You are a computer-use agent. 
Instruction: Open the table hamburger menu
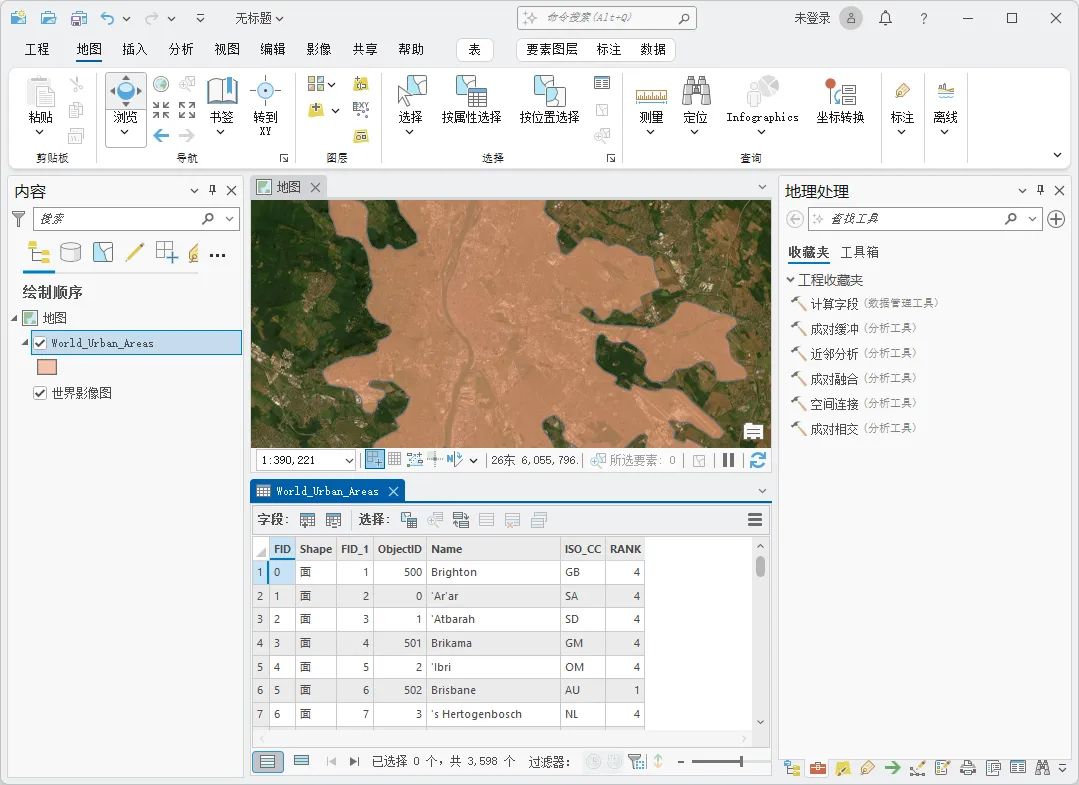pyautogui.click(x=755, y=520)
